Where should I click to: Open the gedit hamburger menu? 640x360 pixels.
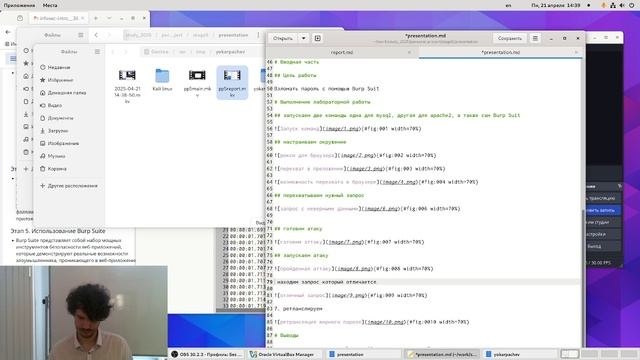coord(535,38)
